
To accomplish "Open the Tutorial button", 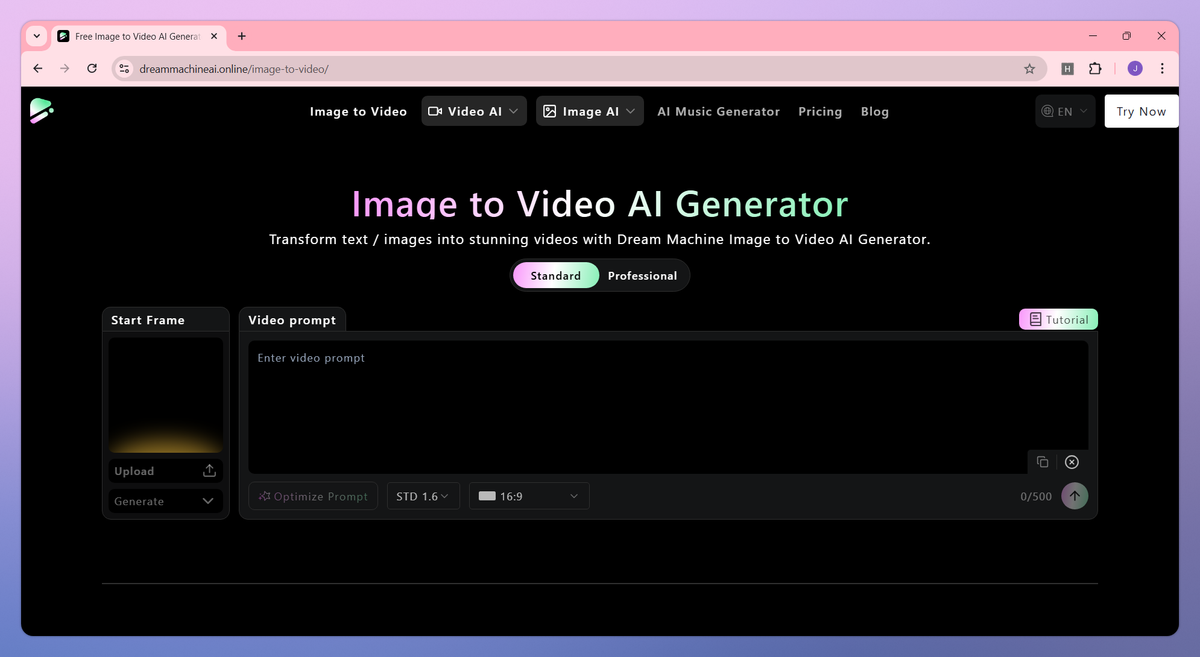I will (x=1059, y=320).
